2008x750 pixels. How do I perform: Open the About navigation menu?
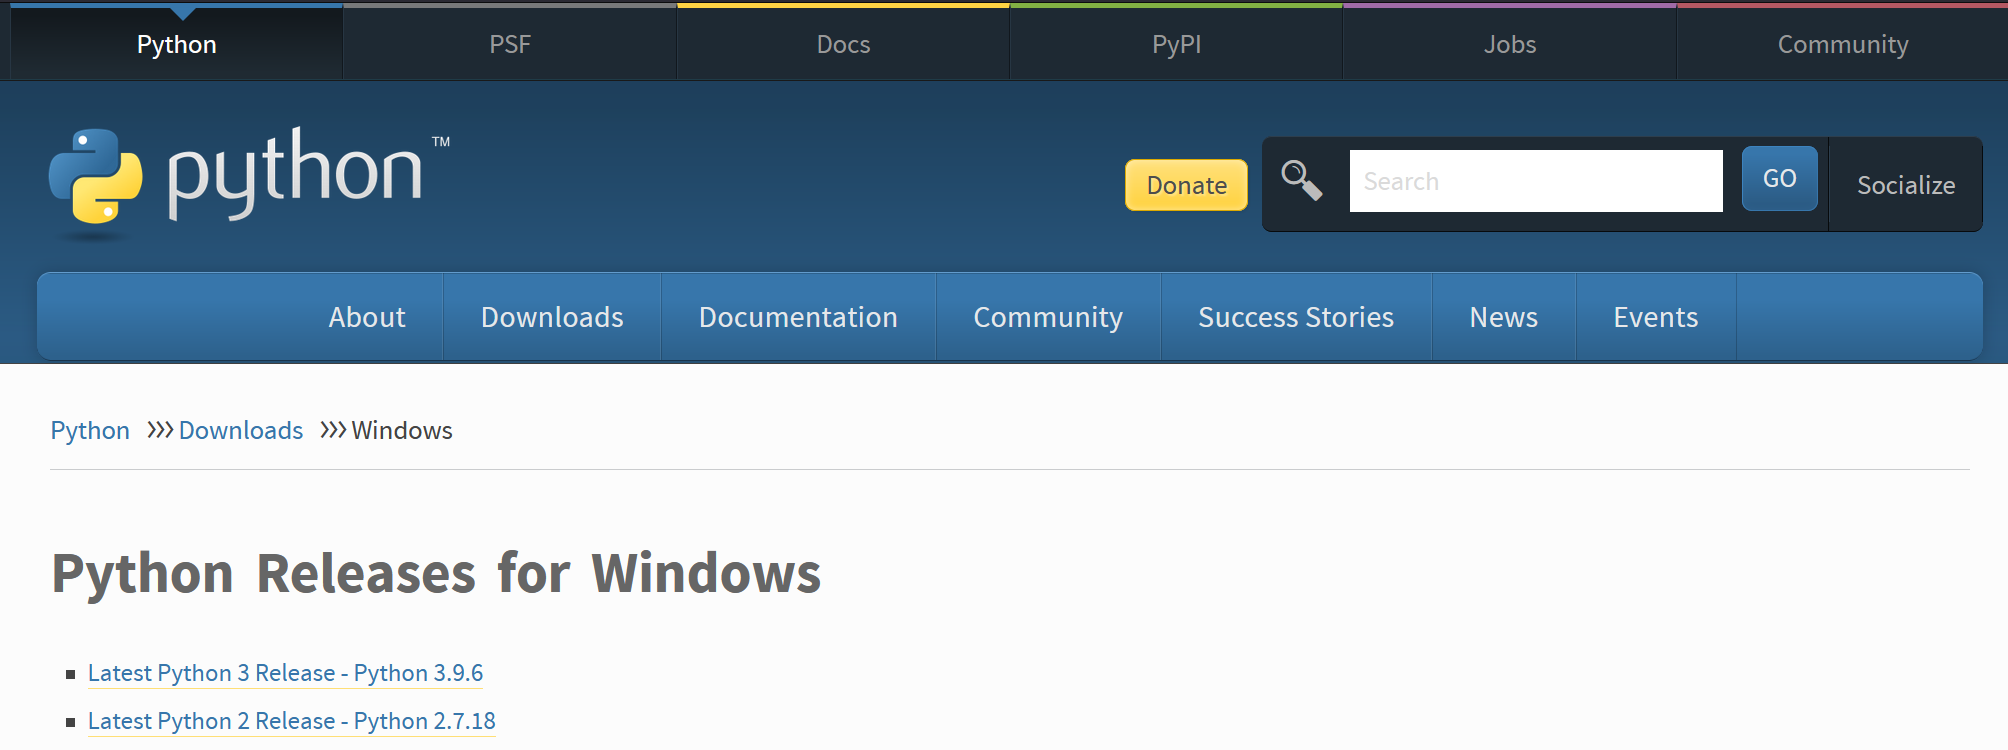tap(367, 317)
